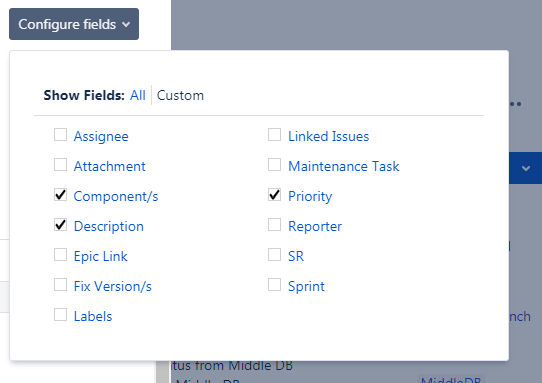Uncheck the Component/s checkbox

pyautogui.click(x=60, y=195)
